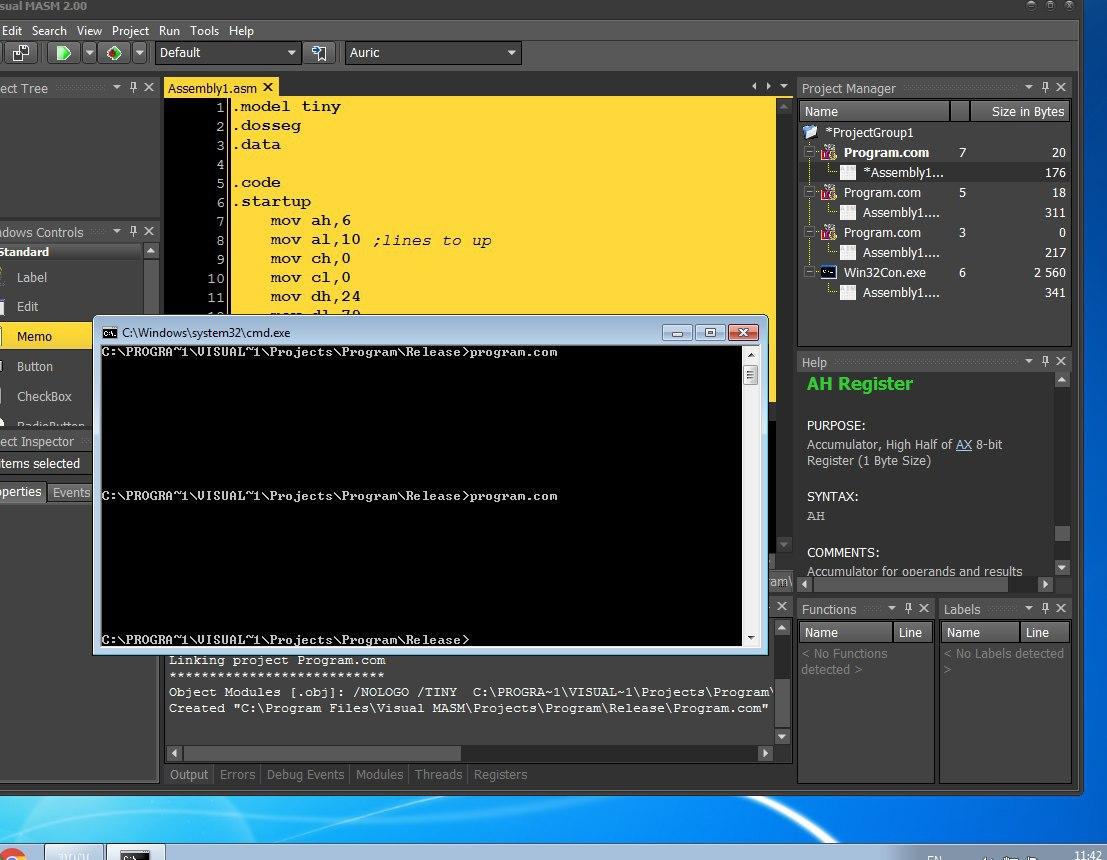Image resolution: width=1107 pixels, height=860 pixels.
Task: Open the Run menu
Action: click(x=169, y=31)
